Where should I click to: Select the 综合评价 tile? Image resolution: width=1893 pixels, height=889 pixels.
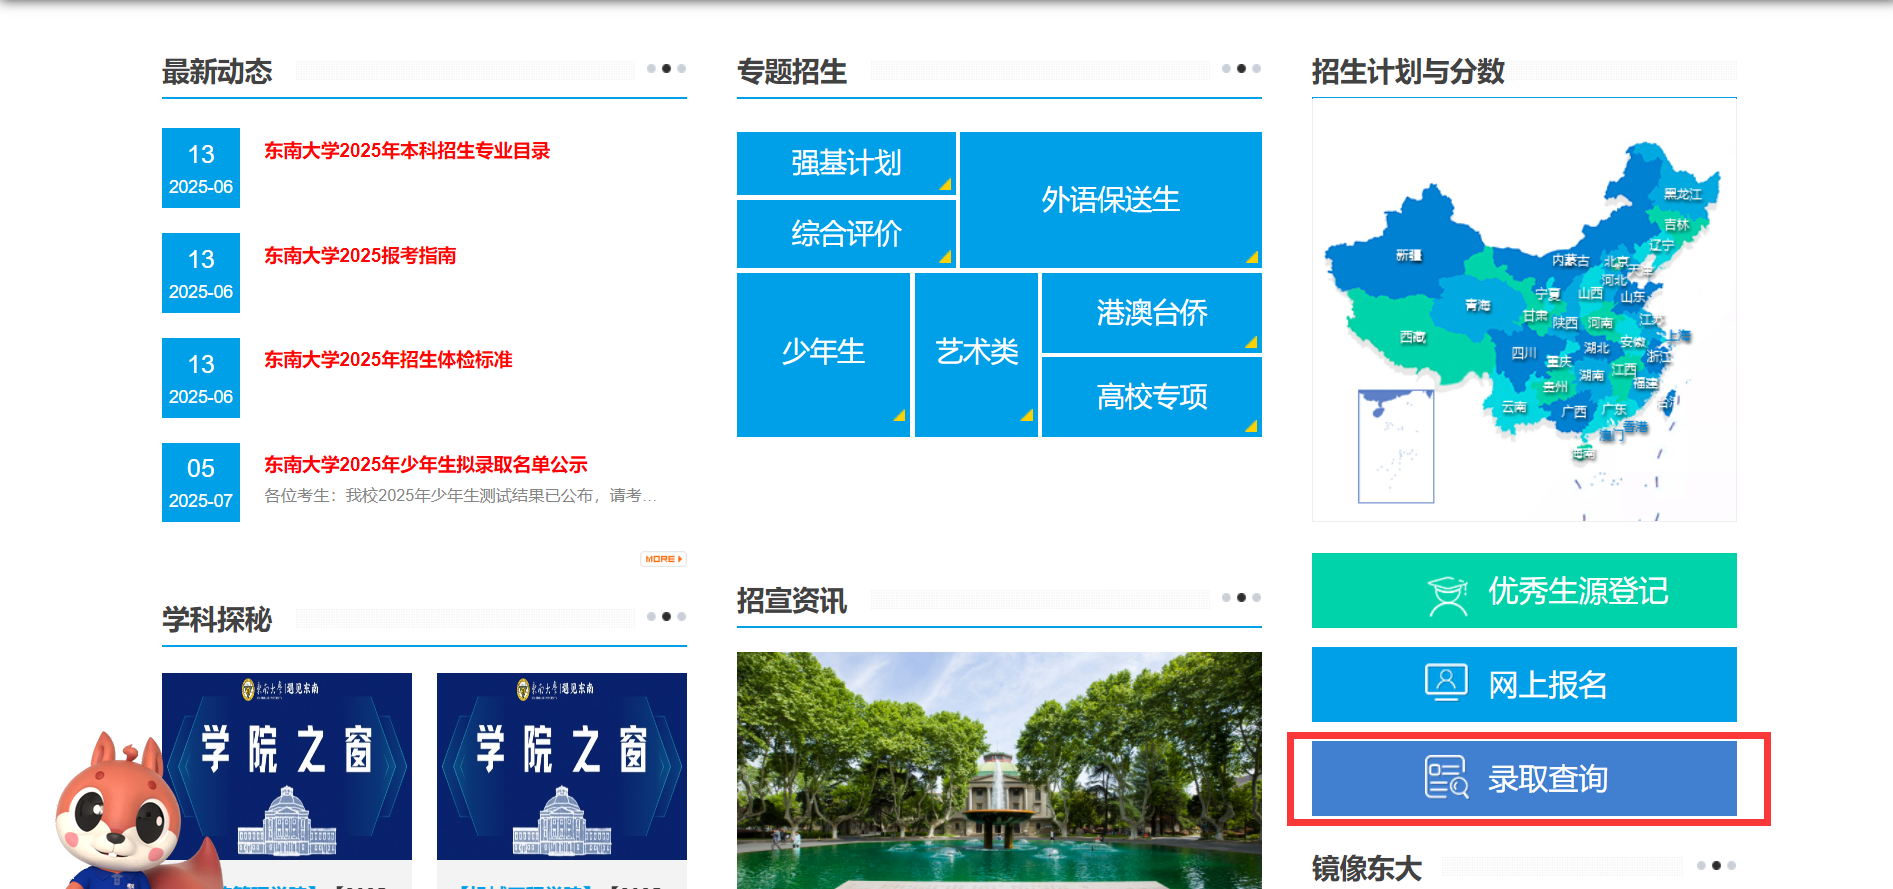pos(846,234)
